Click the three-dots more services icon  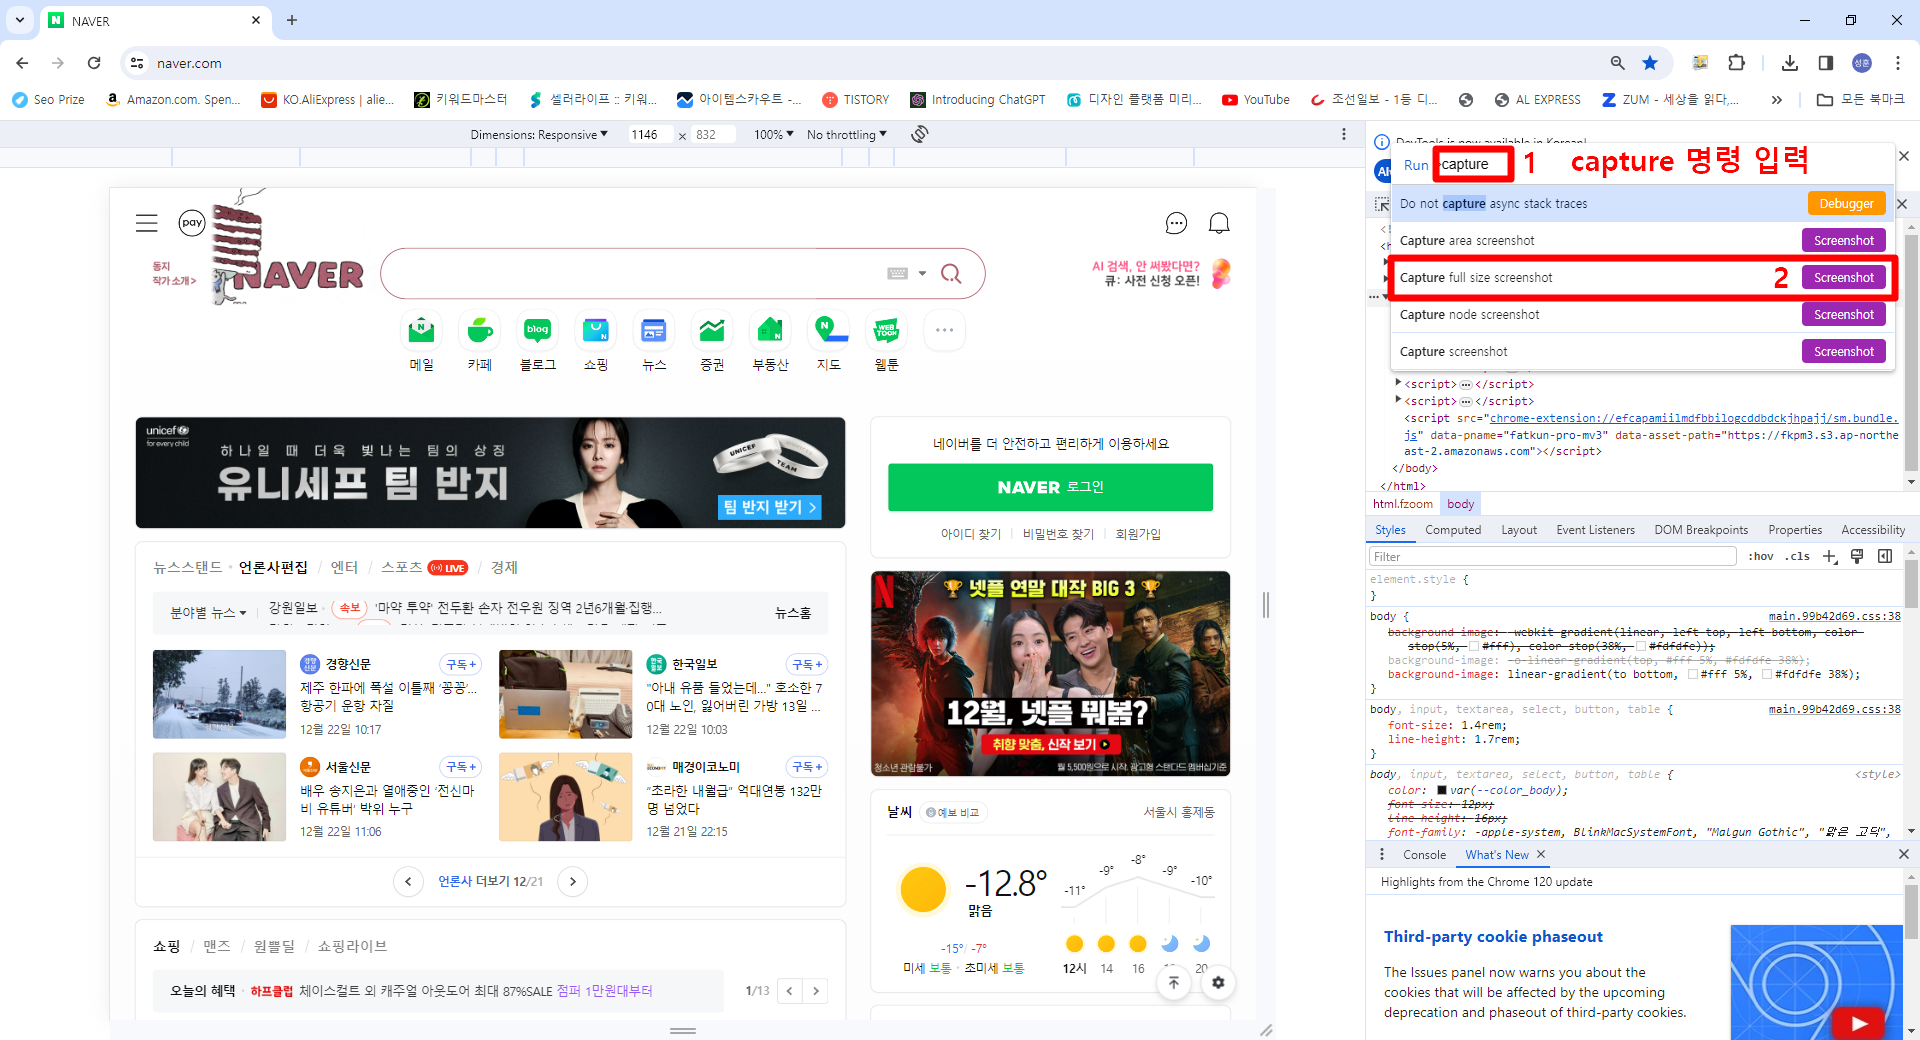pyautogui.click(x=944, y=330)
